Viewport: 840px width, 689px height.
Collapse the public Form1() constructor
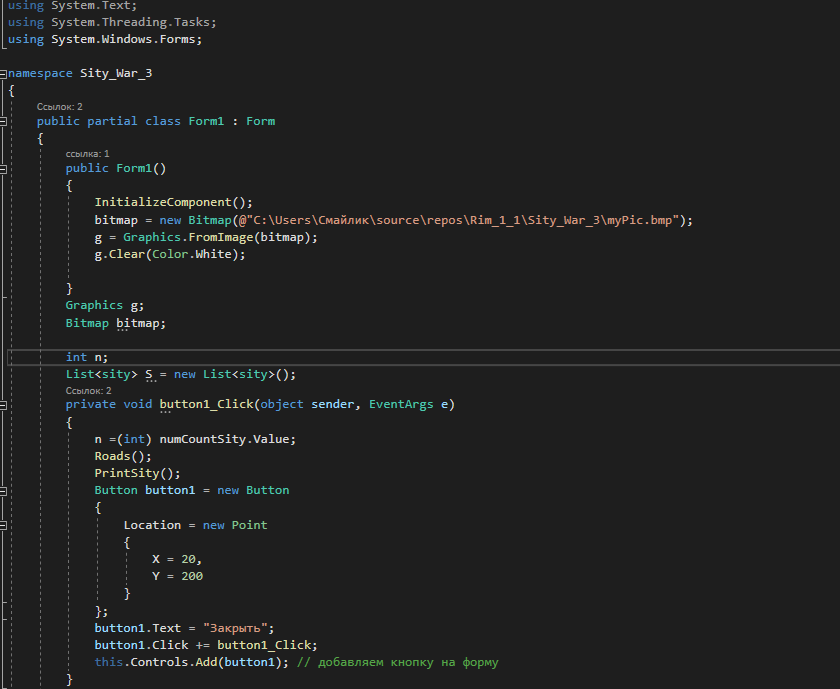(3, 169)
